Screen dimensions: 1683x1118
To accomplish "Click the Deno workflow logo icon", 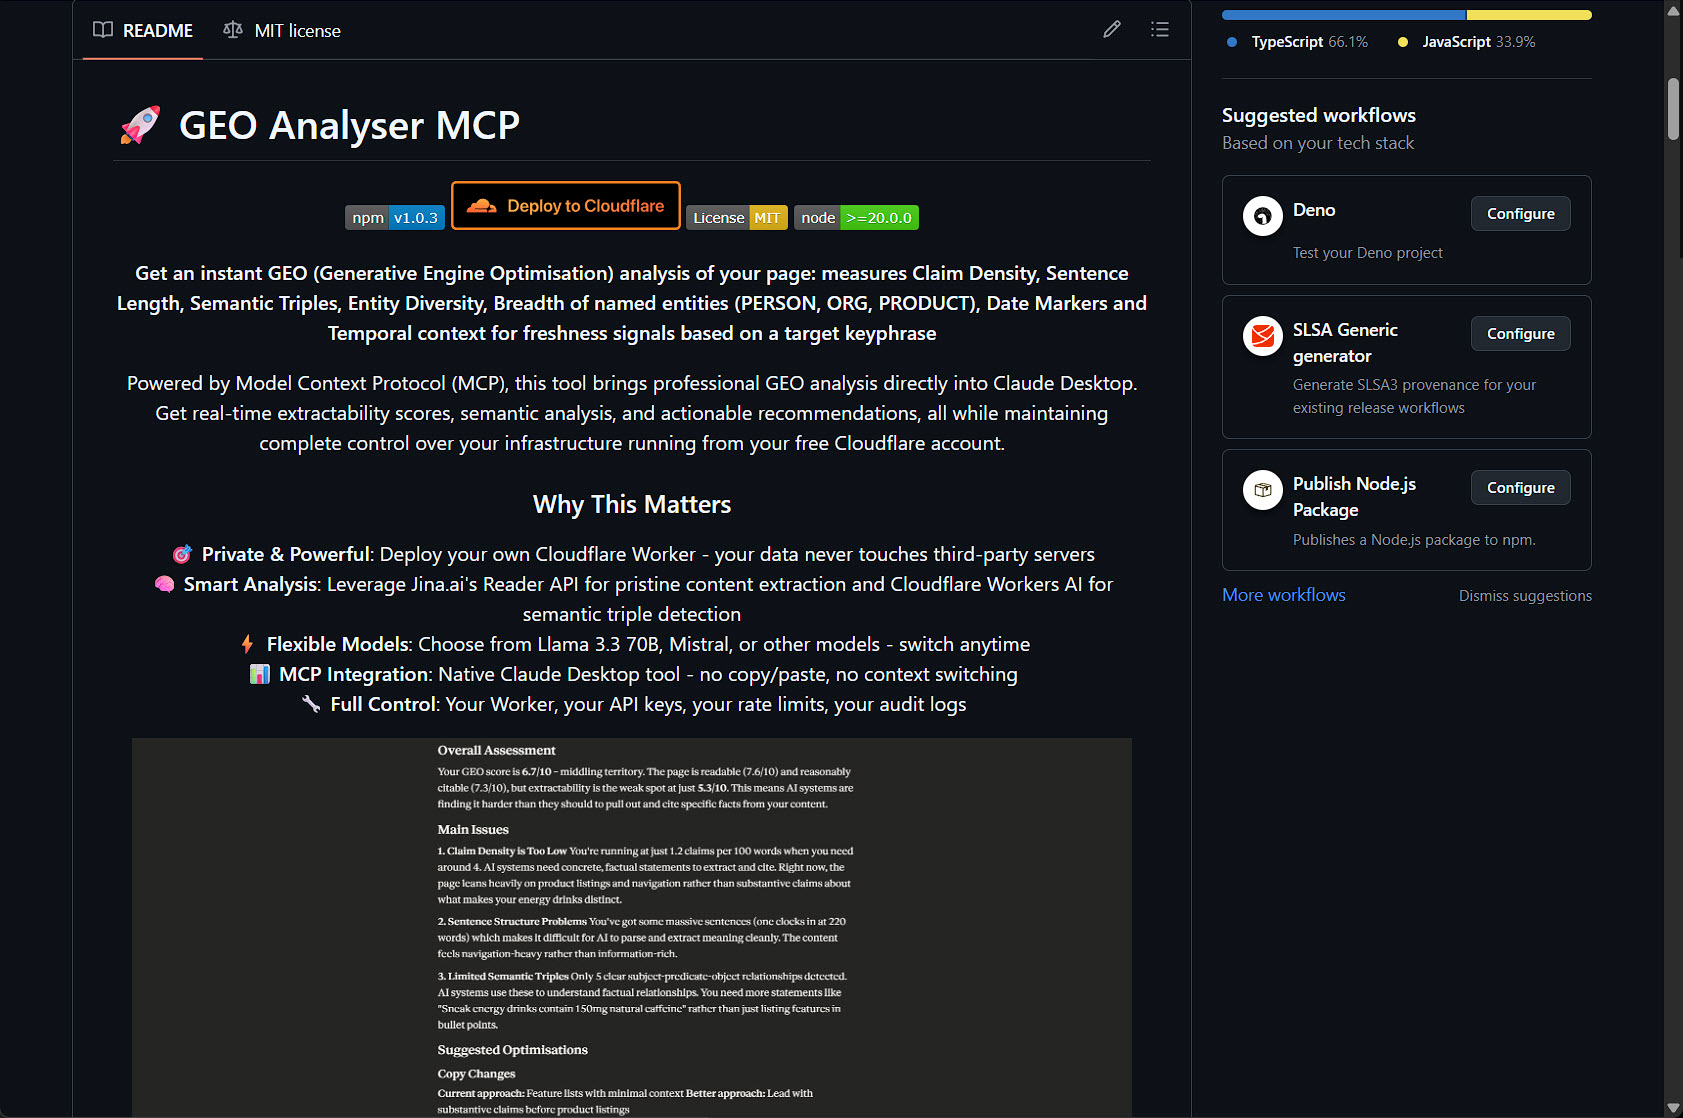I will [x=1262, y=216].
